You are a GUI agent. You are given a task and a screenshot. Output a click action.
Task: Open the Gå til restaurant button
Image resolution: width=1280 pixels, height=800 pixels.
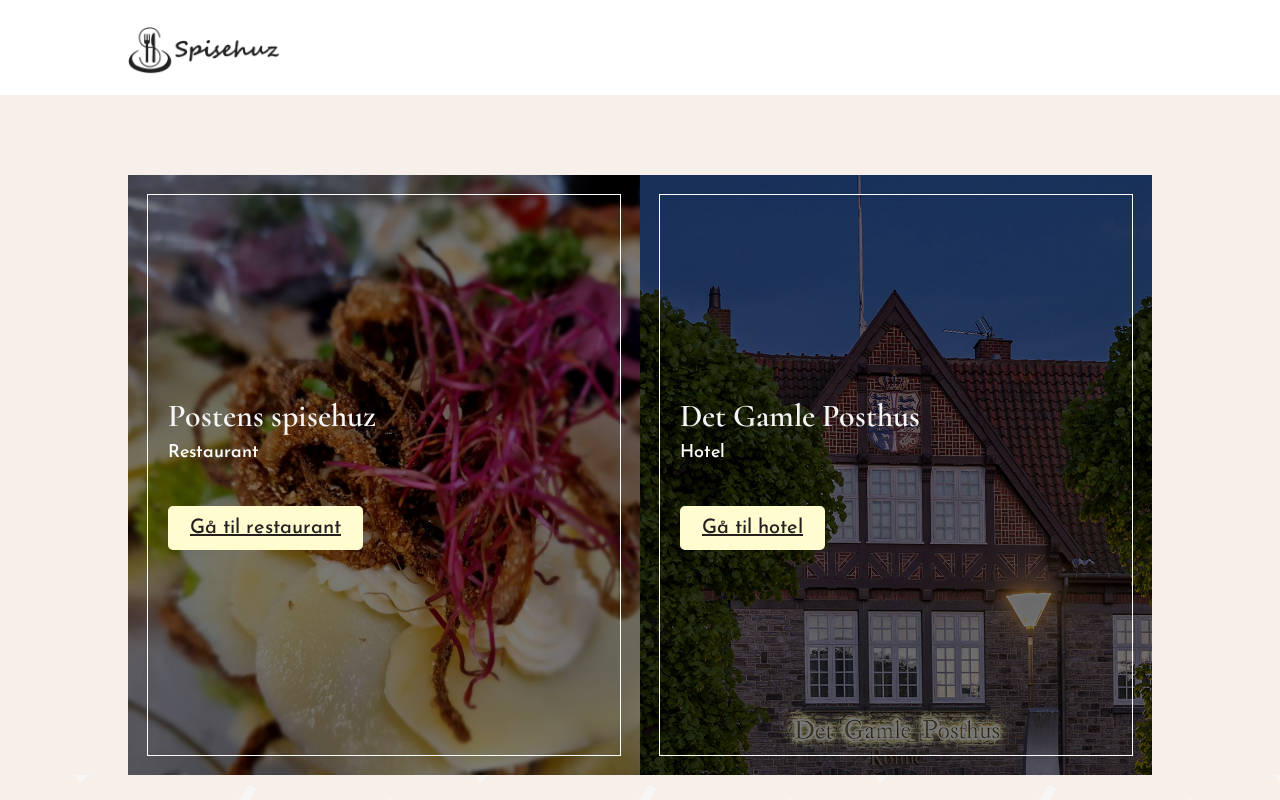tap(265, 528)
